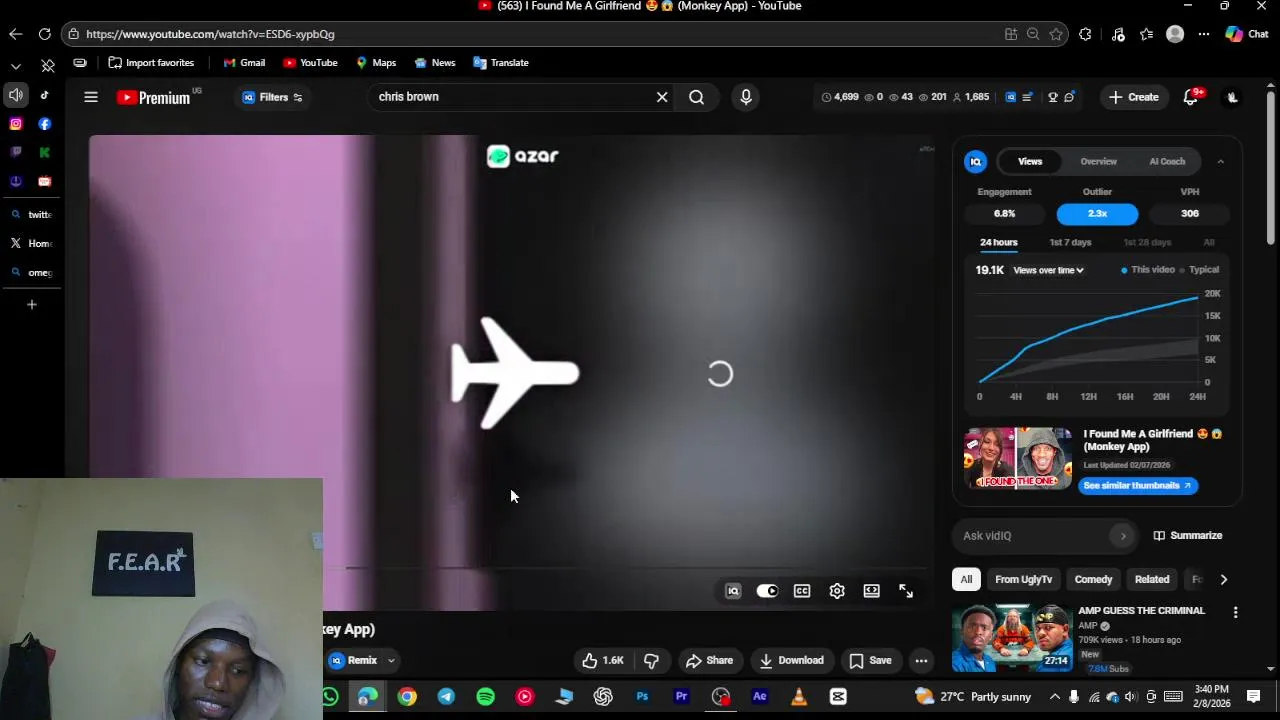Screen dimensions: 1280x720
Task: Open the Views over time dropdown
Action: tap(1048, 270)
